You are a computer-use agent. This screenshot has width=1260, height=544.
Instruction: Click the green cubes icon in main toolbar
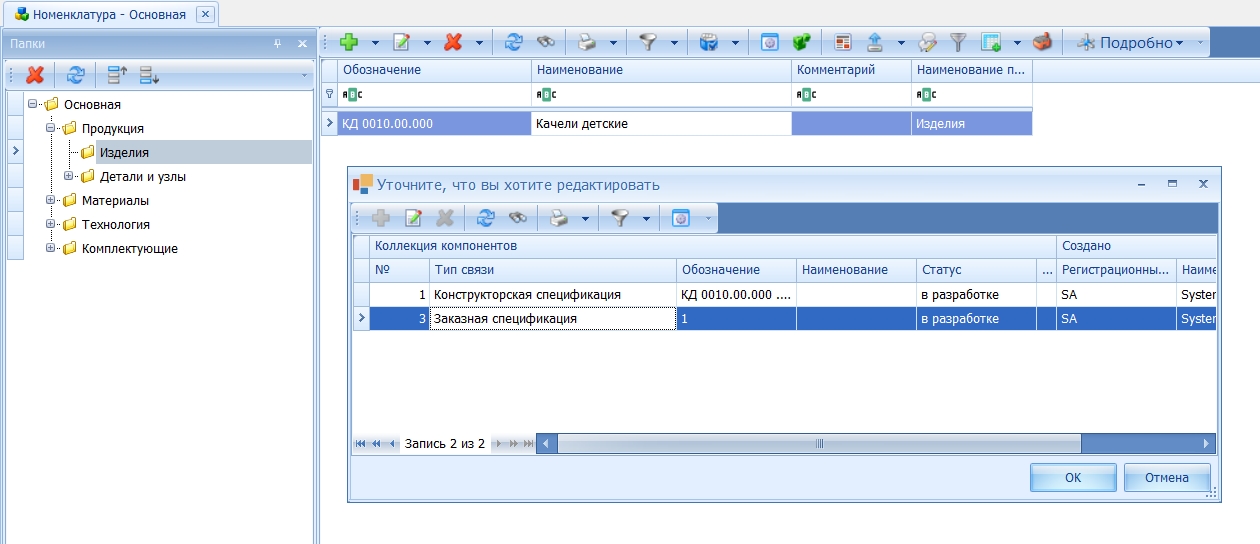click(x=800, y=42)
